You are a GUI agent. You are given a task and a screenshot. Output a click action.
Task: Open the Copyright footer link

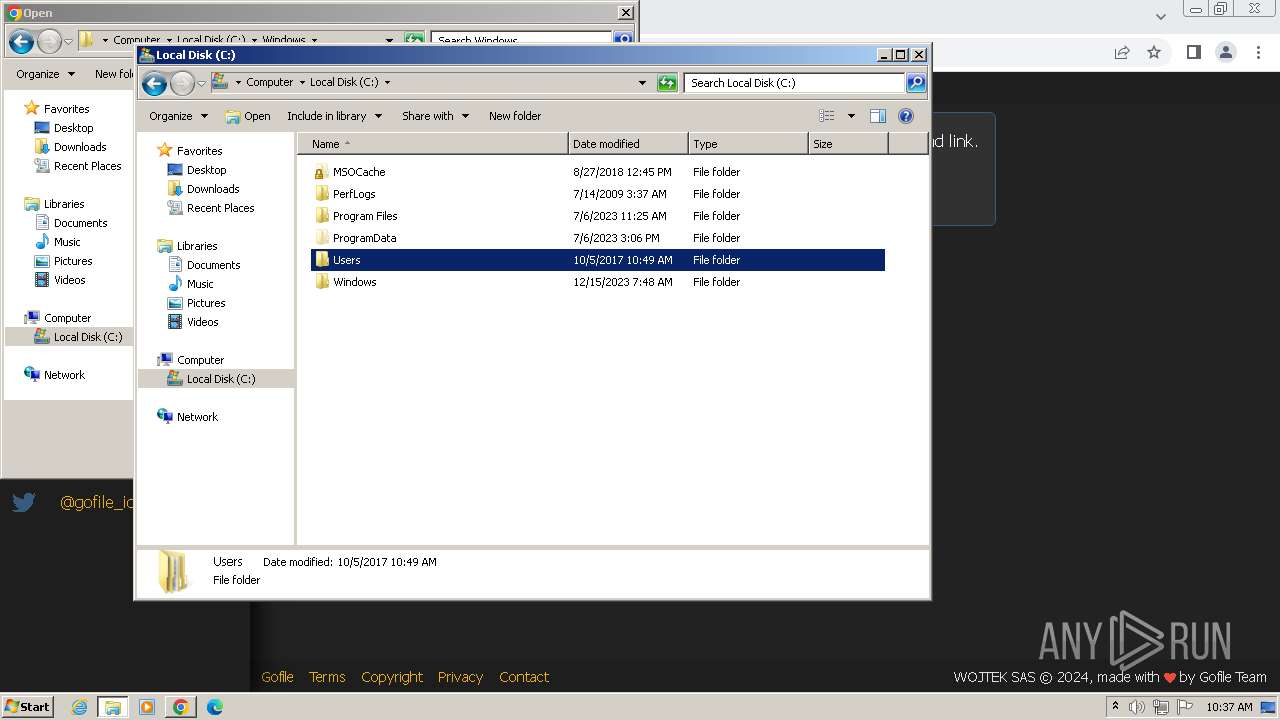coord(392,677)
